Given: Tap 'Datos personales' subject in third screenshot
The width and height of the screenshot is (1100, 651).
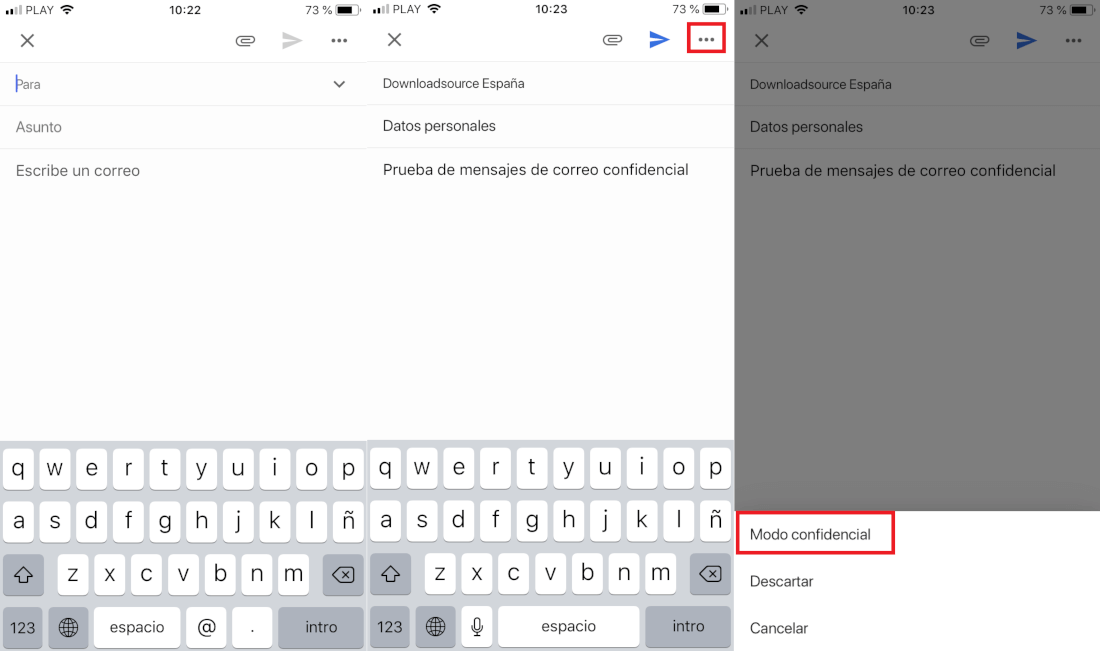Looking at the screenshot, I should point(806,127).
